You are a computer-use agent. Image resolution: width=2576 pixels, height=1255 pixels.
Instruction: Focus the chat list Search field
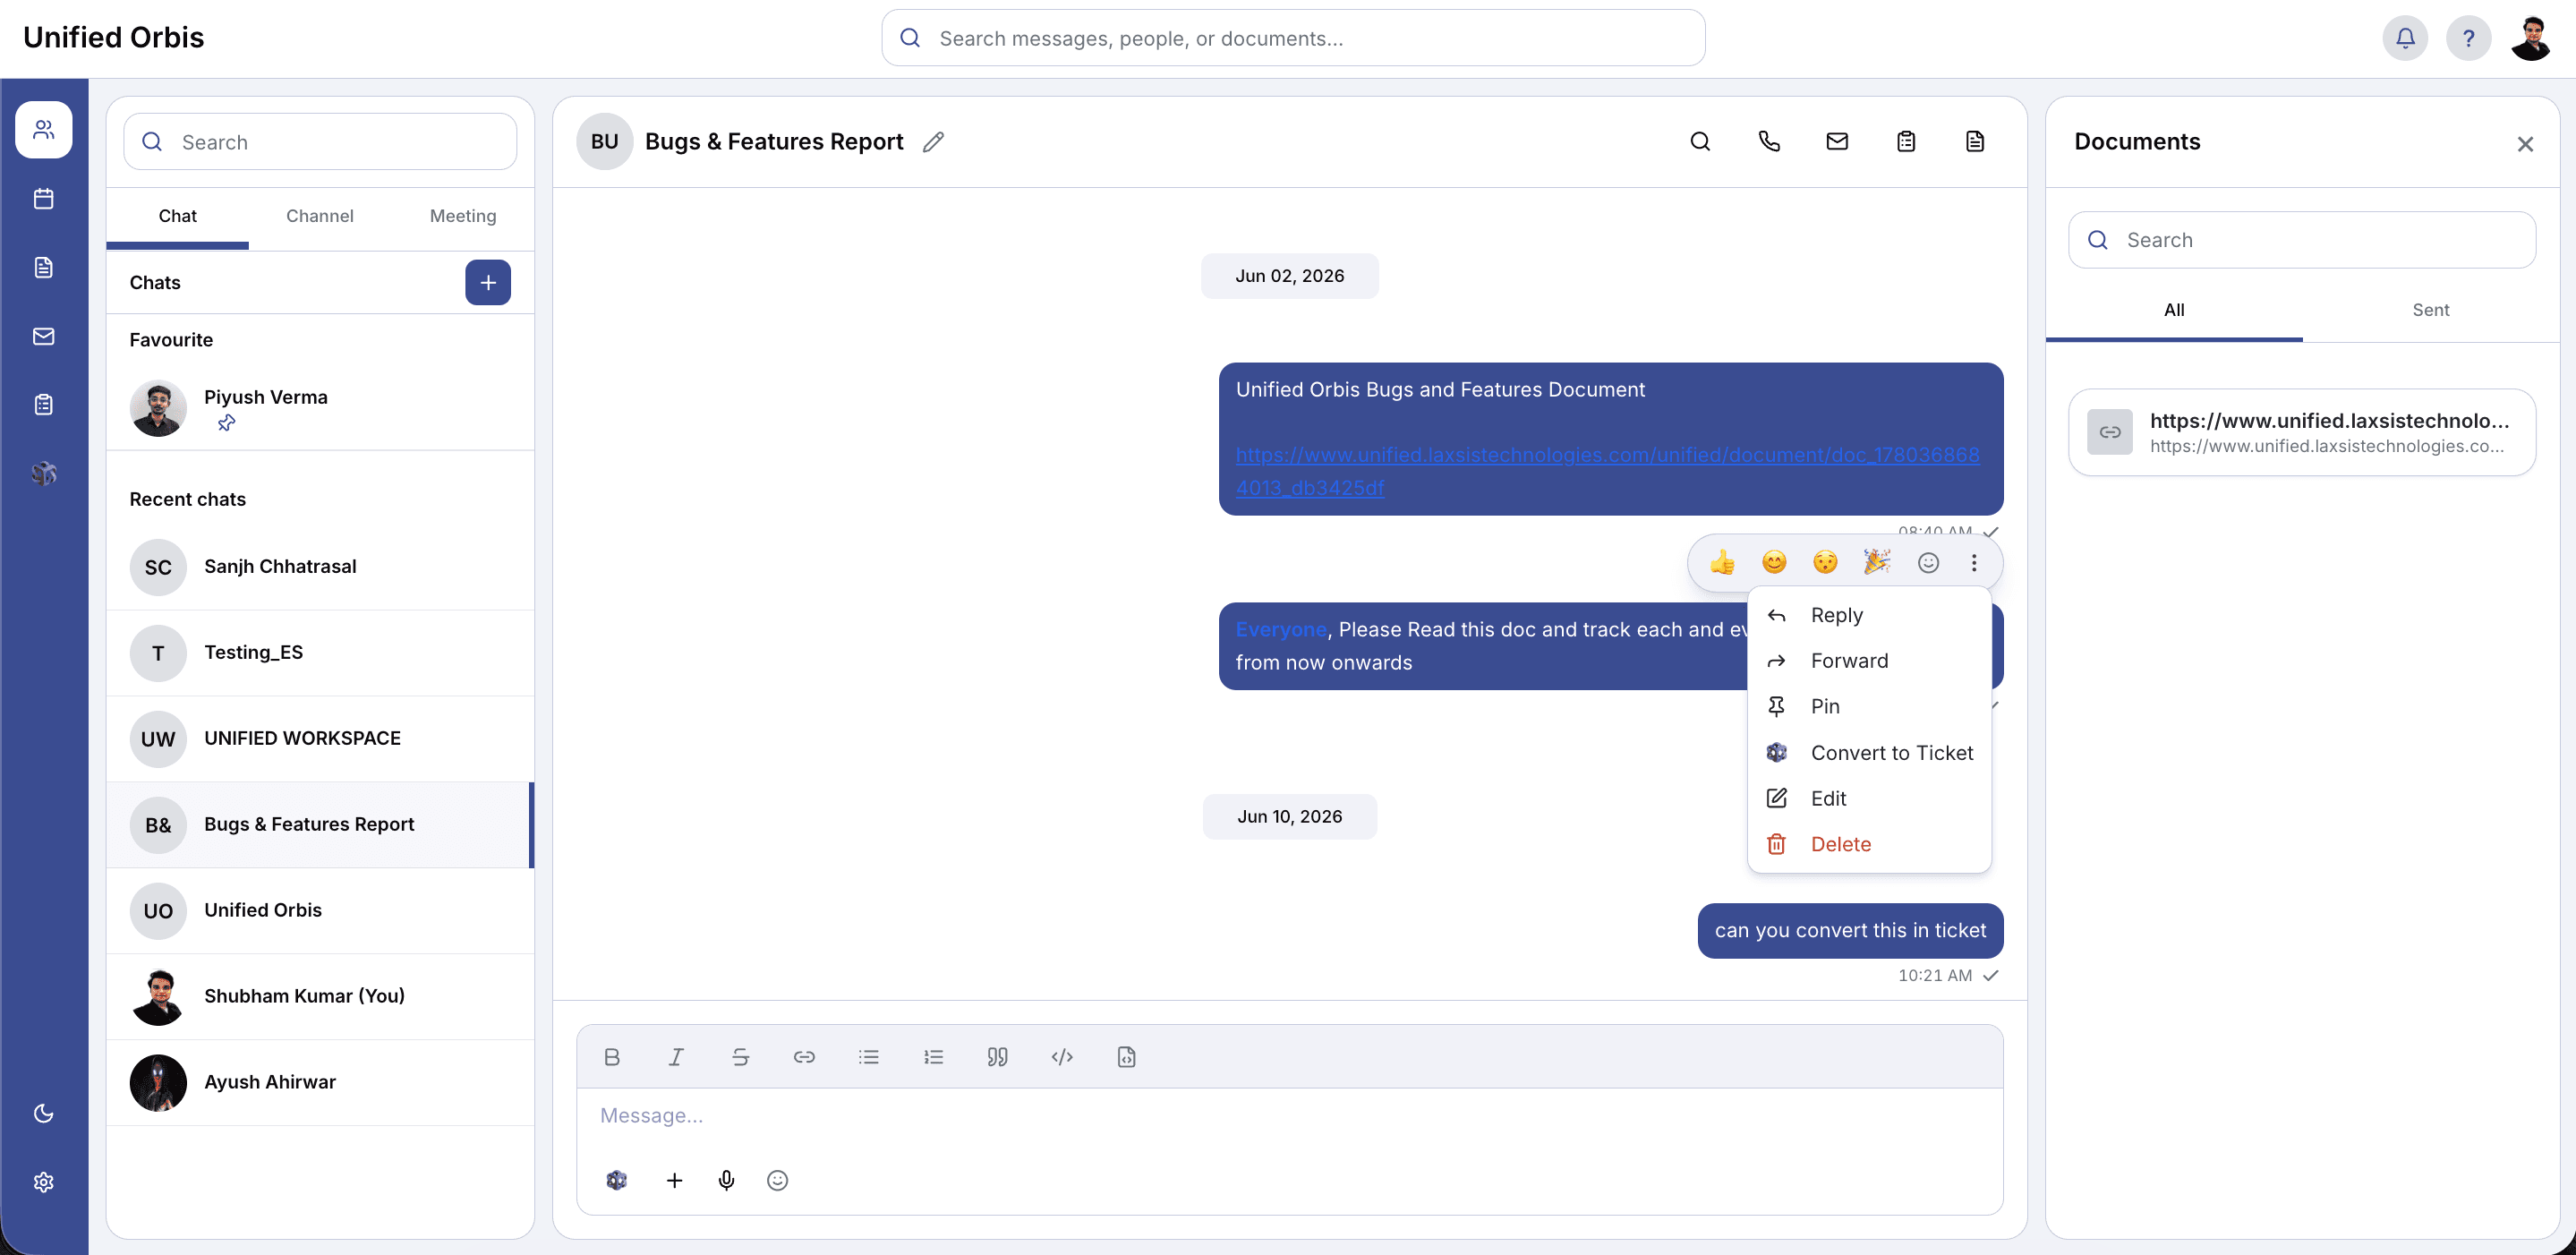click(320, 142)
